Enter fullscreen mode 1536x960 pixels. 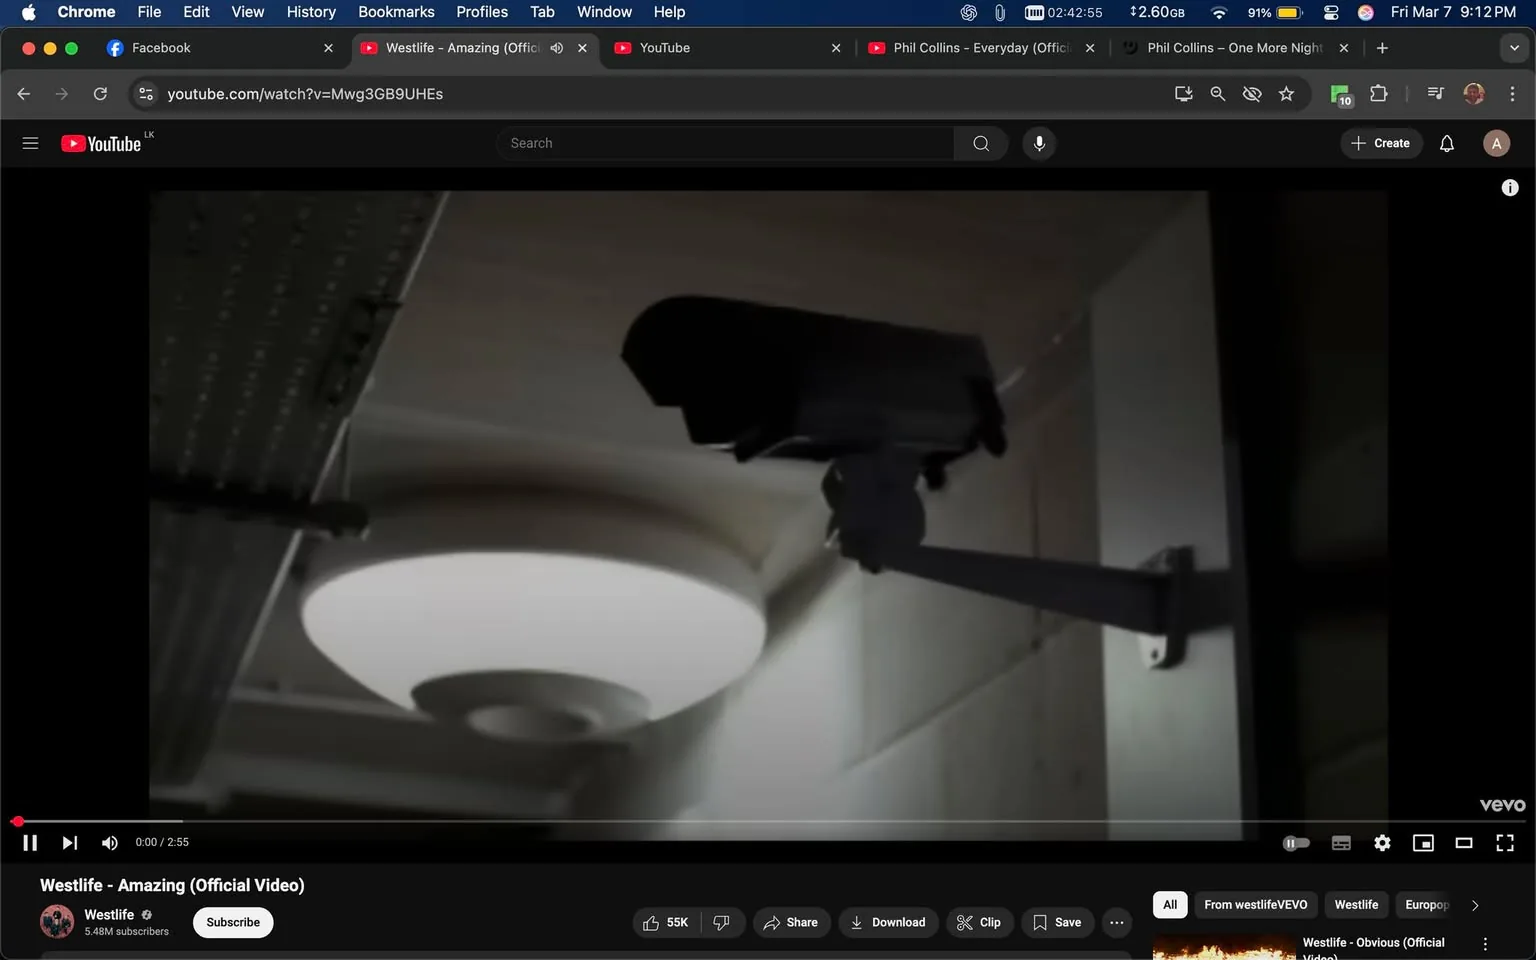click(x=1504, y=842)
